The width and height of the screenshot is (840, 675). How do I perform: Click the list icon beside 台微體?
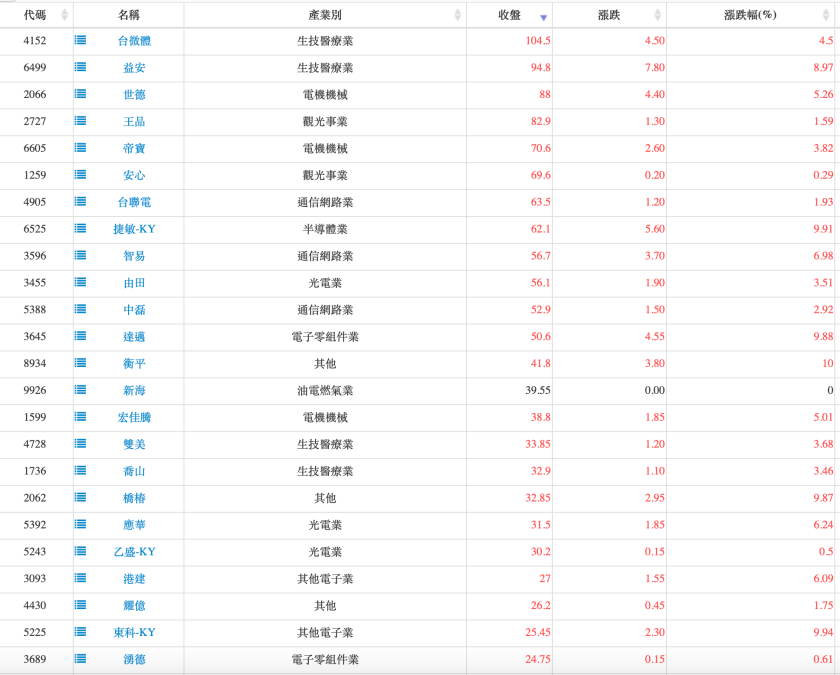[x=80, y=40]
